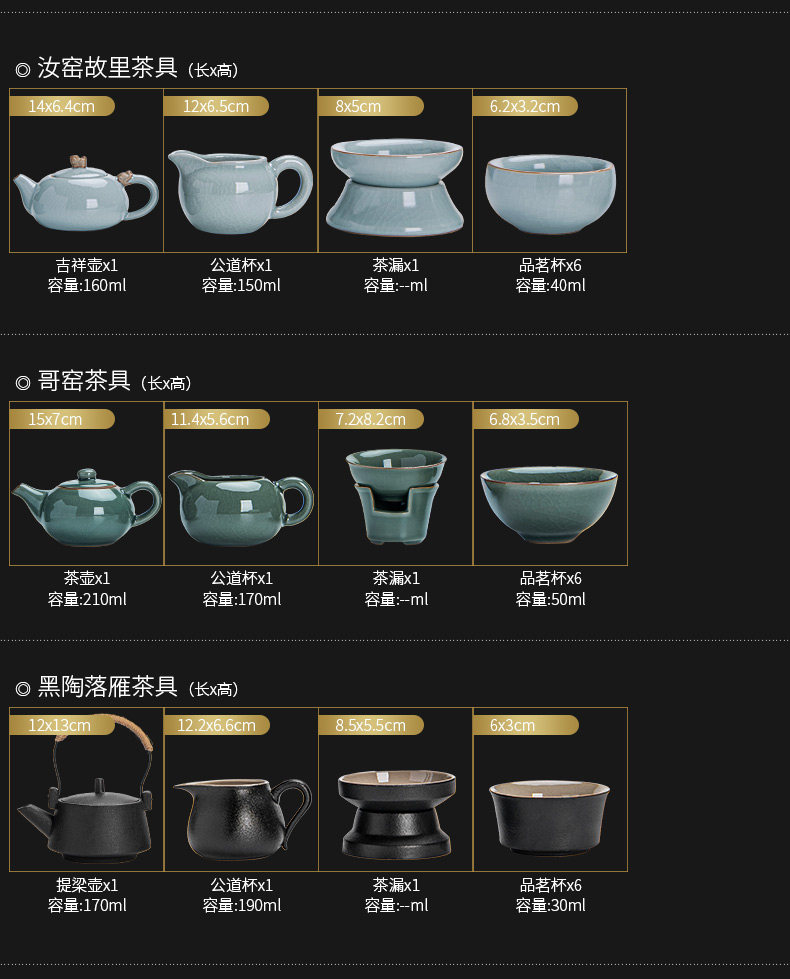The width and height of the screenshot is (790, 979).
Task: Open the 哥窑 green 品茗杯 bowl image
Action: (x=549, y=504)
